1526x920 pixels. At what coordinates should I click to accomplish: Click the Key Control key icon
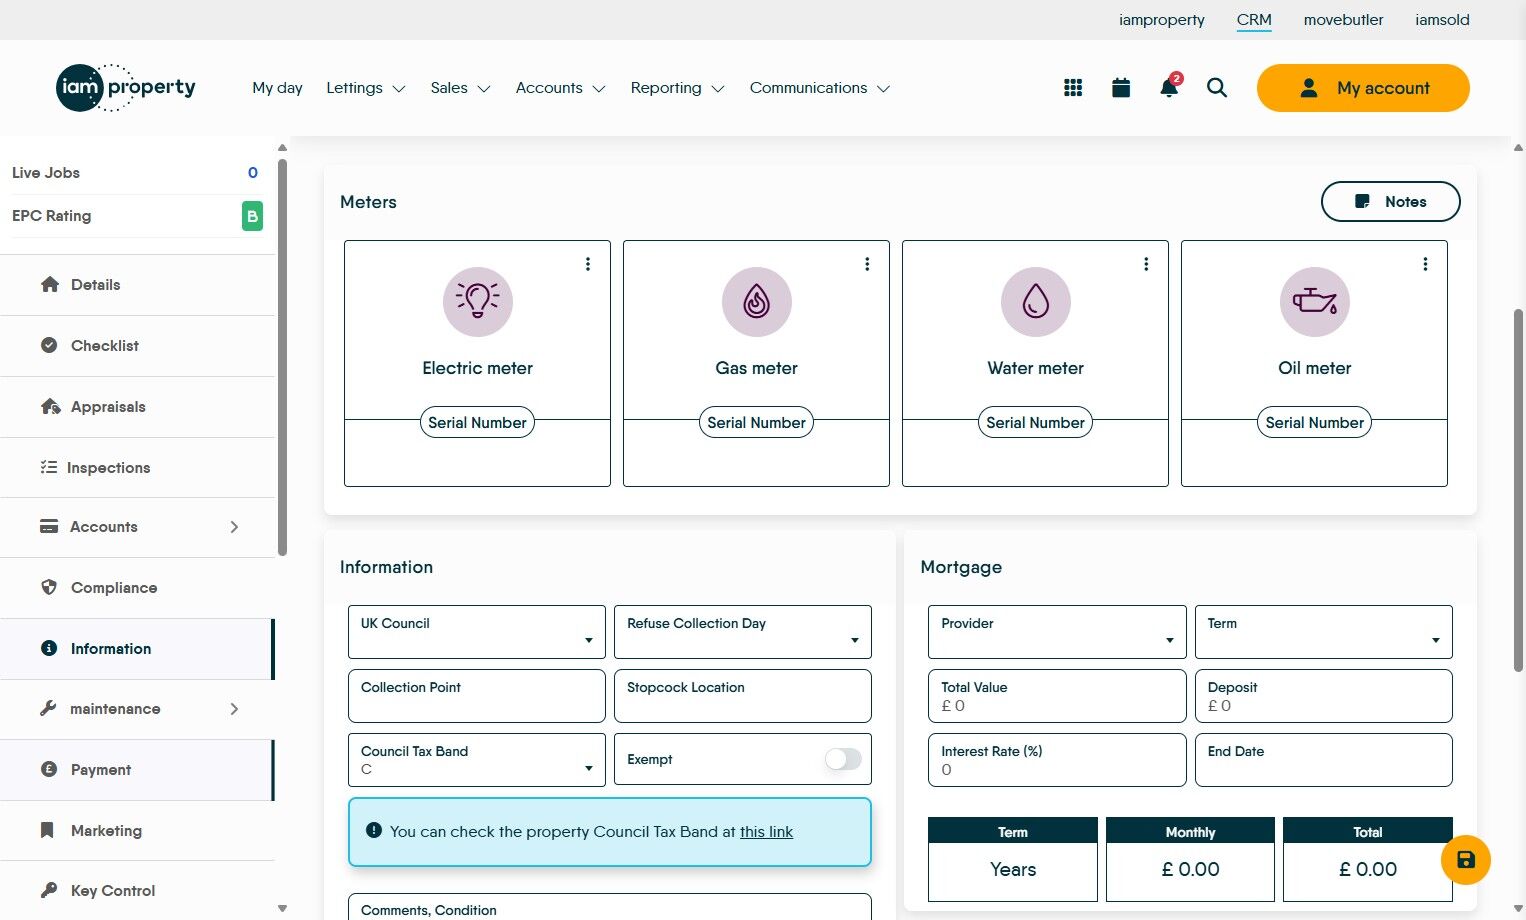(x=48, y=890)
